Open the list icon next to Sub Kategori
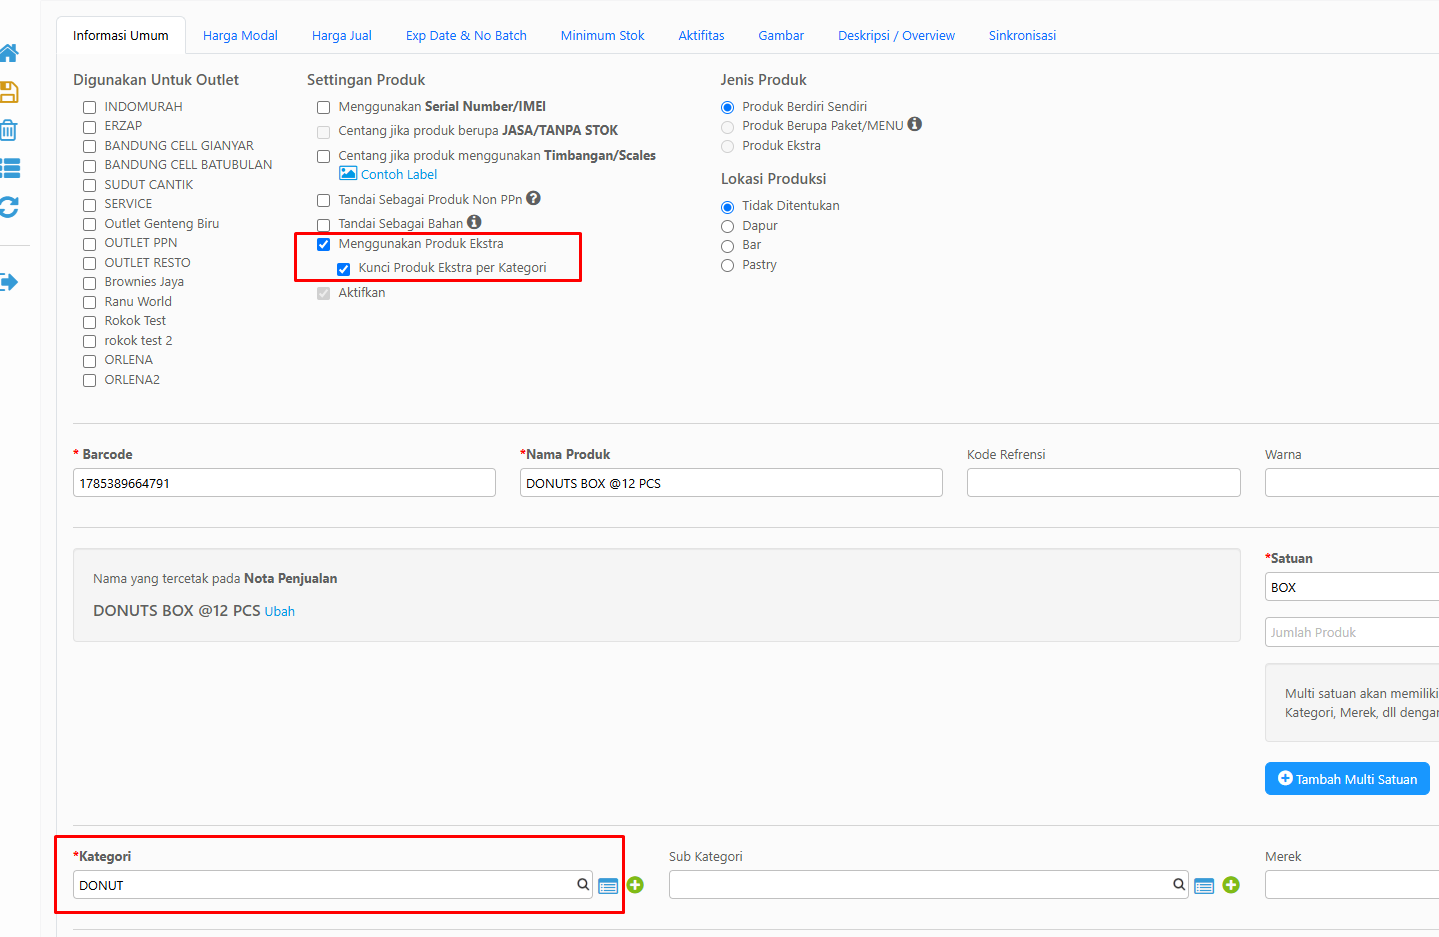This screenshot has height=937, width=1439. pyautogui.click(x=1204, y=886)
